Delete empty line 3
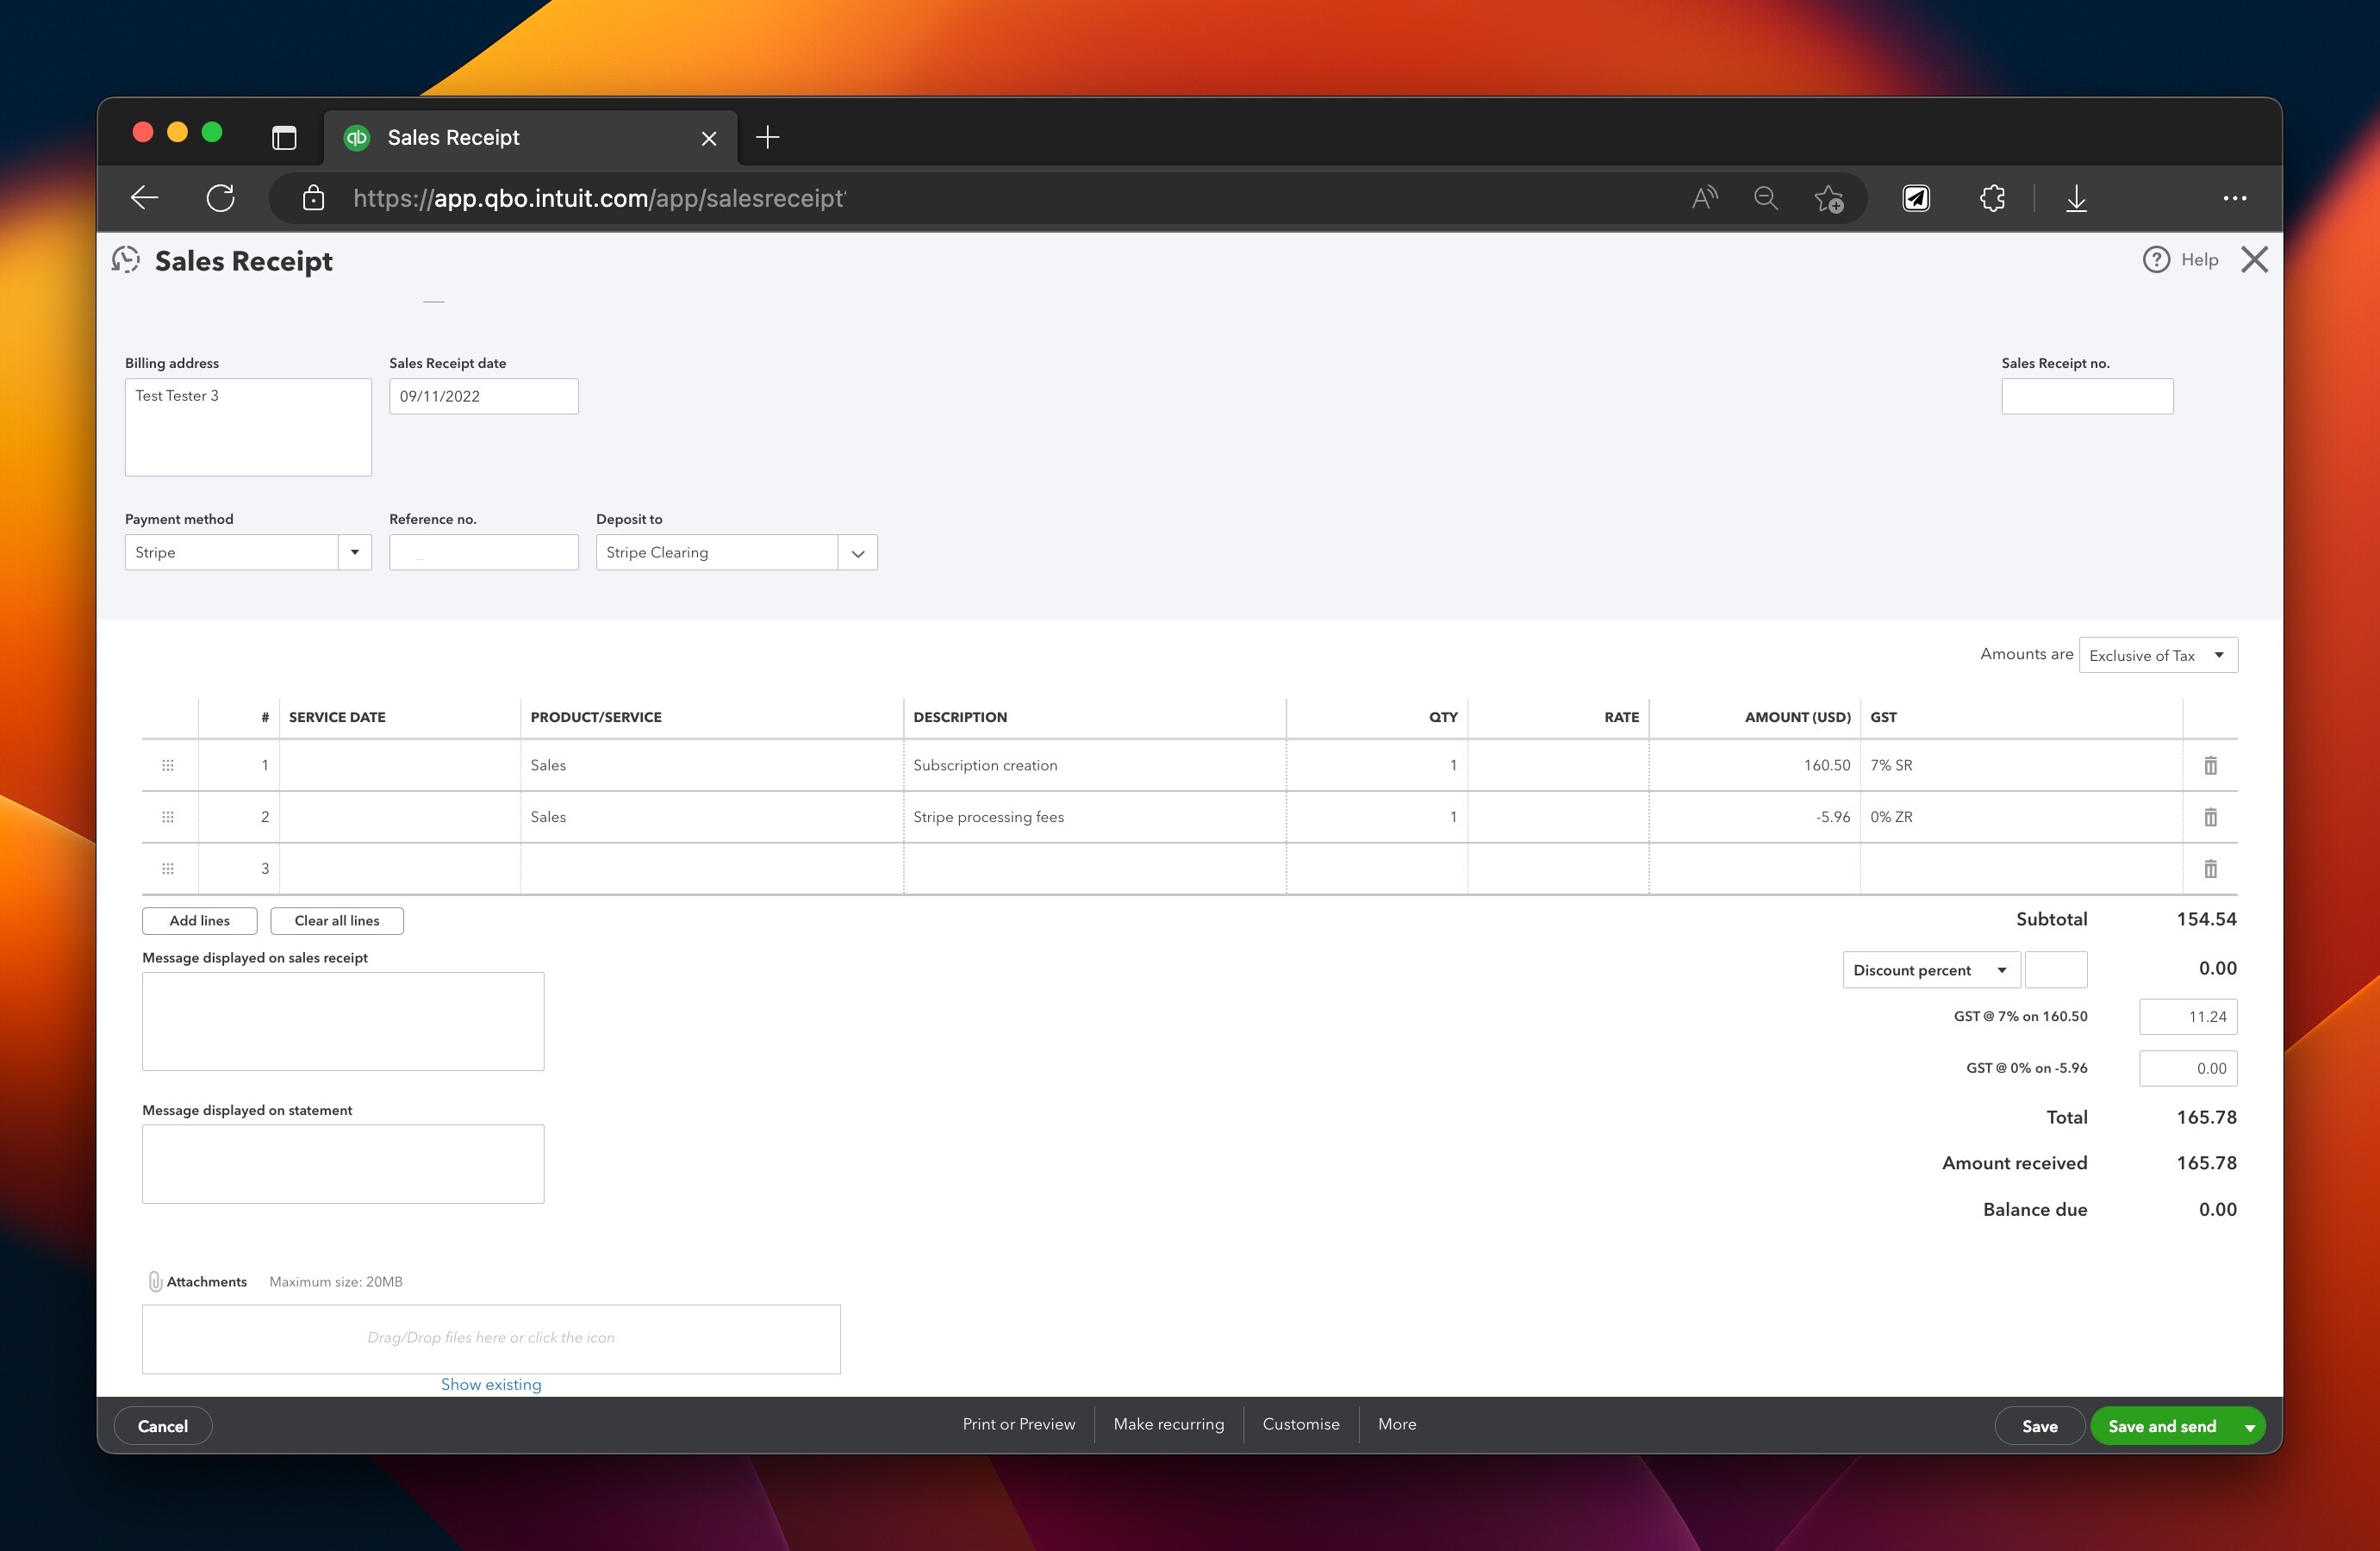This screenshot has width=2380, height=1551. [2210, 869]
